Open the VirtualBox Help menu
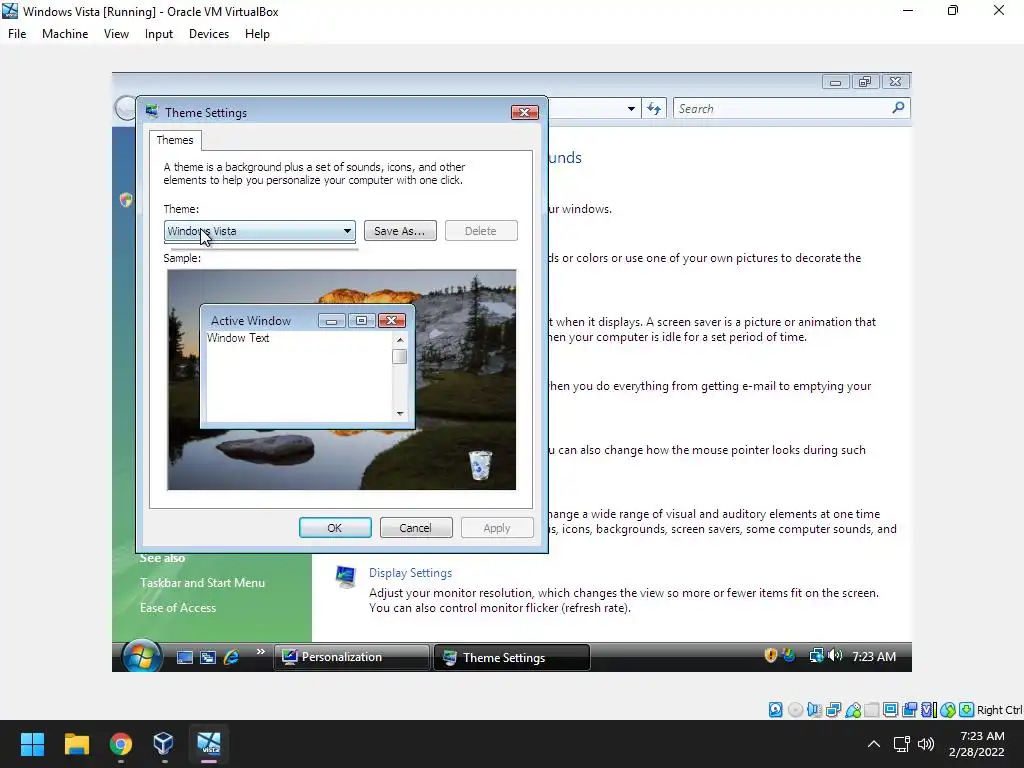Screen dimensions: 1024x768 click(x=257, y=34)
